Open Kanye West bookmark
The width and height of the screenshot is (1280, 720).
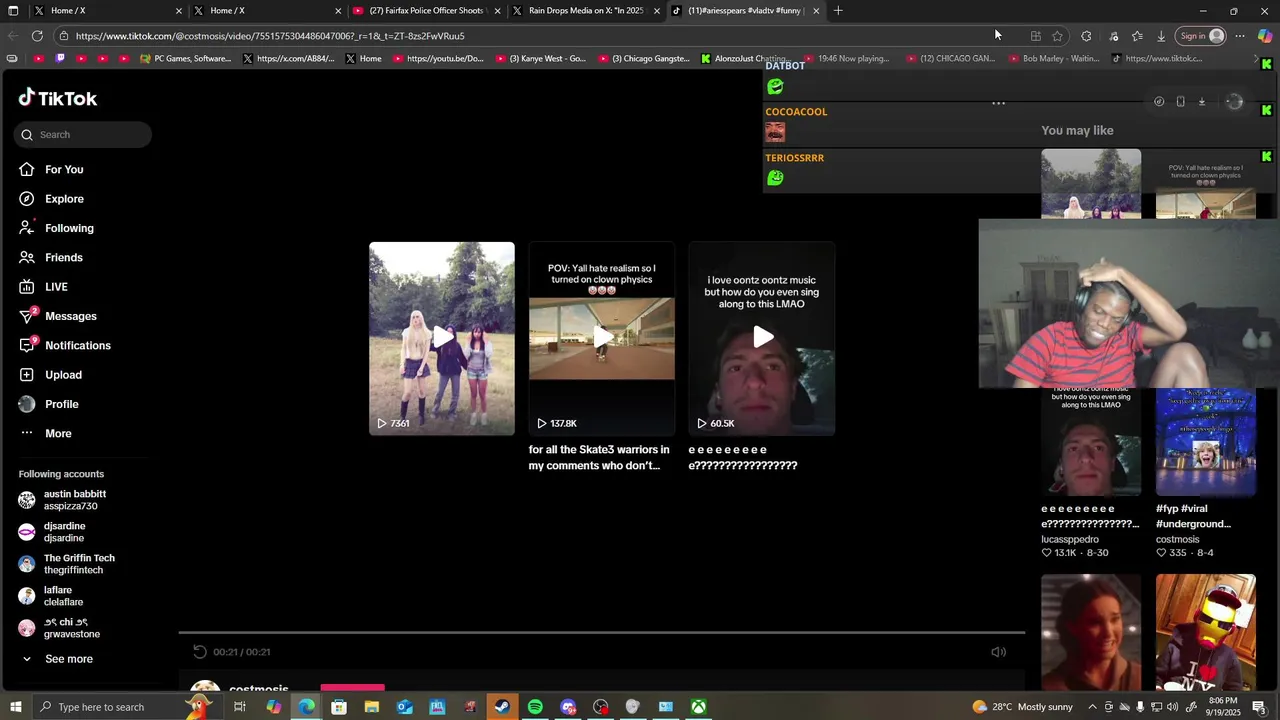[541, 59]
